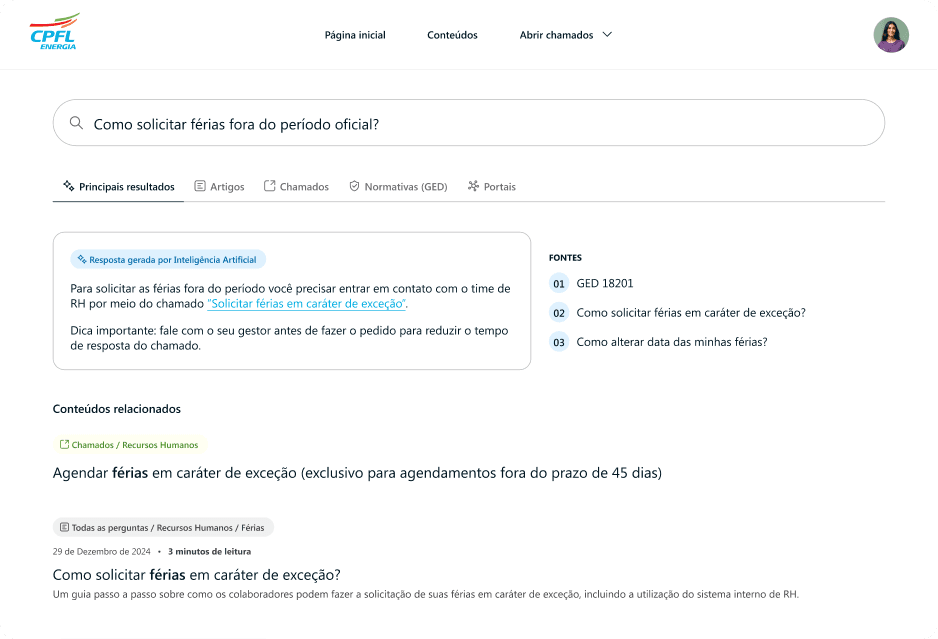
Task: Switch to the Portais tab
Action: point(492,187)
